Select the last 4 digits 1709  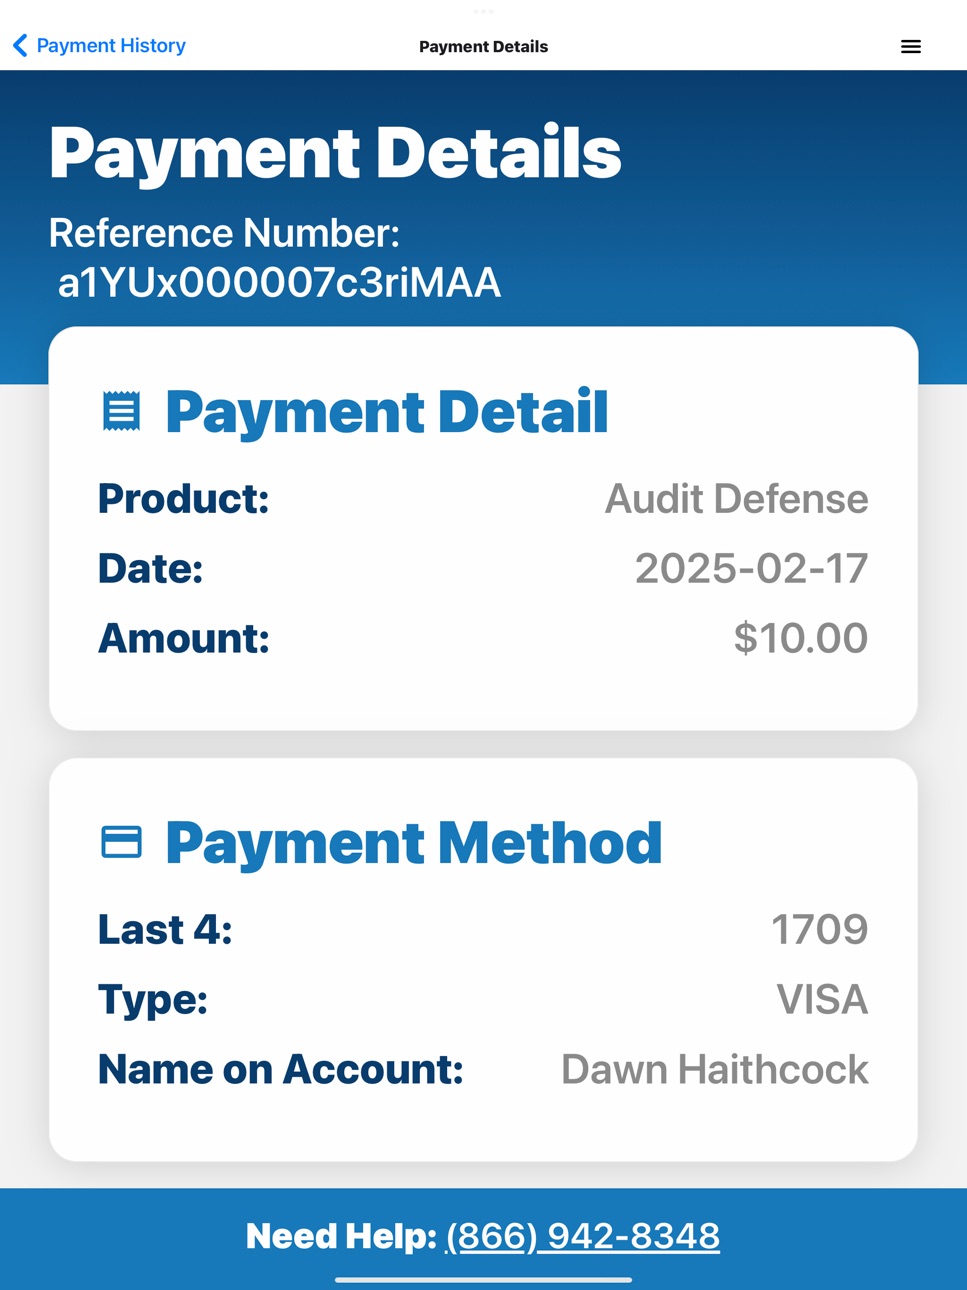click(x=819, y=929)
